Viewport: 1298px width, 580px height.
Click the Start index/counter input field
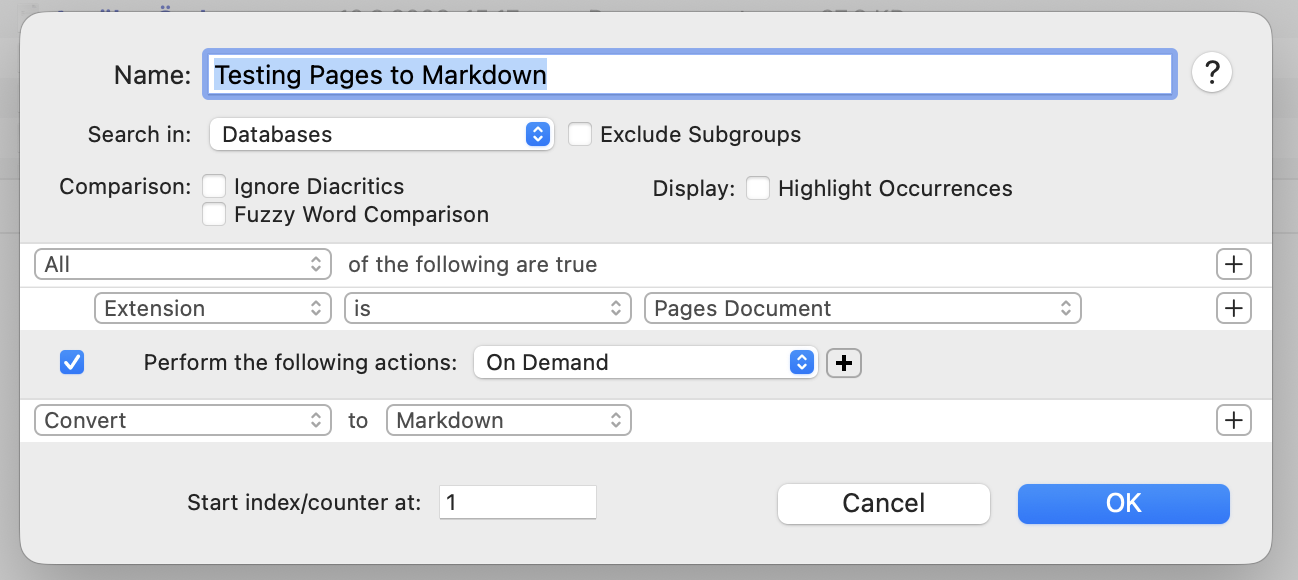[x=517, y=502]
